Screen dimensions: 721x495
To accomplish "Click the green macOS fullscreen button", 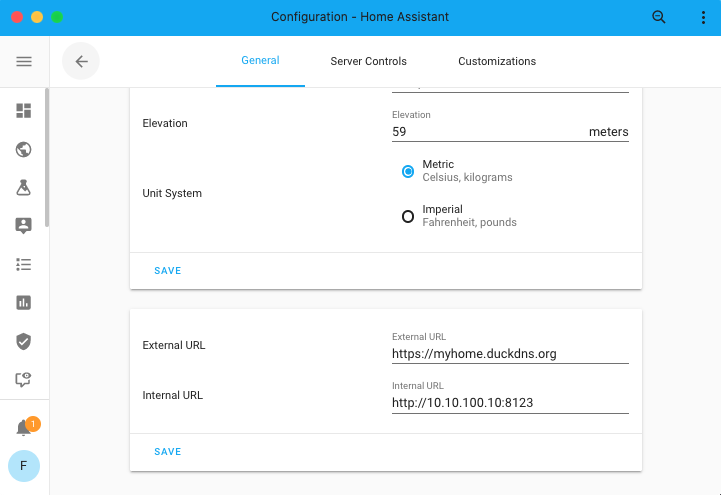I will [x=57, y=17].
